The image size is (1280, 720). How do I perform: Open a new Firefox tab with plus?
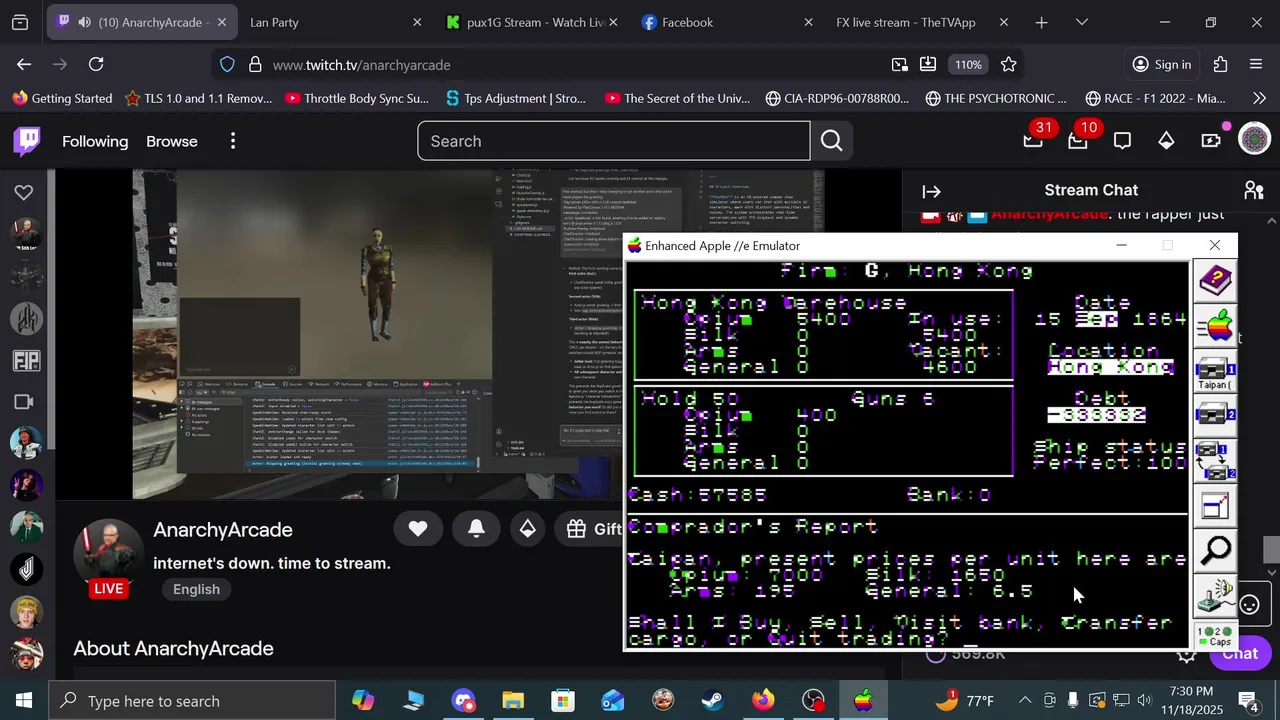1041,22
